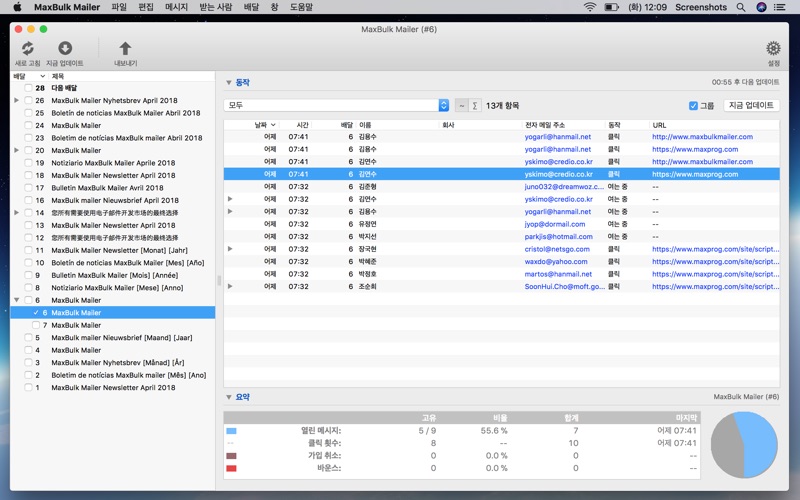Viewport: 800px width, 500px height.
Task: Click the Wi-Fi status icon
Action: point(590,7)
